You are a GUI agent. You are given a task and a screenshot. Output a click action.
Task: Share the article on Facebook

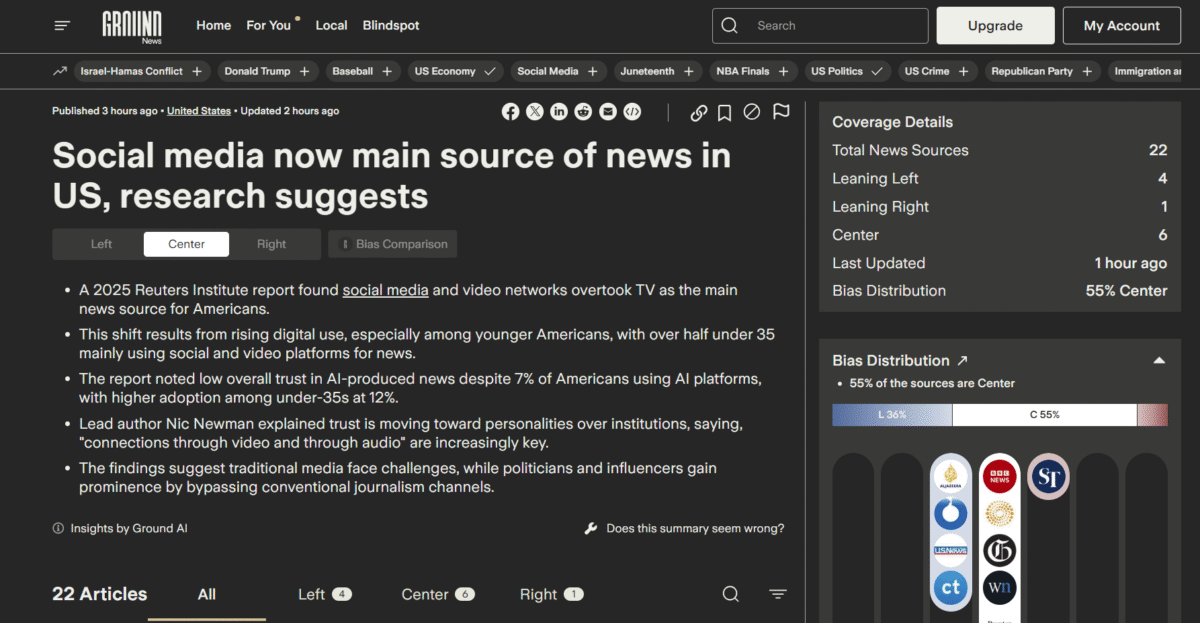point(511,112)
